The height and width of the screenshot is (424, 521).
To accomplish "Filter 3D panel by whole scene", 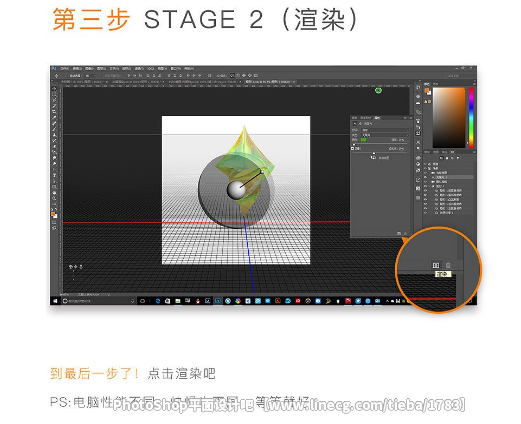I will pos(441,158).
